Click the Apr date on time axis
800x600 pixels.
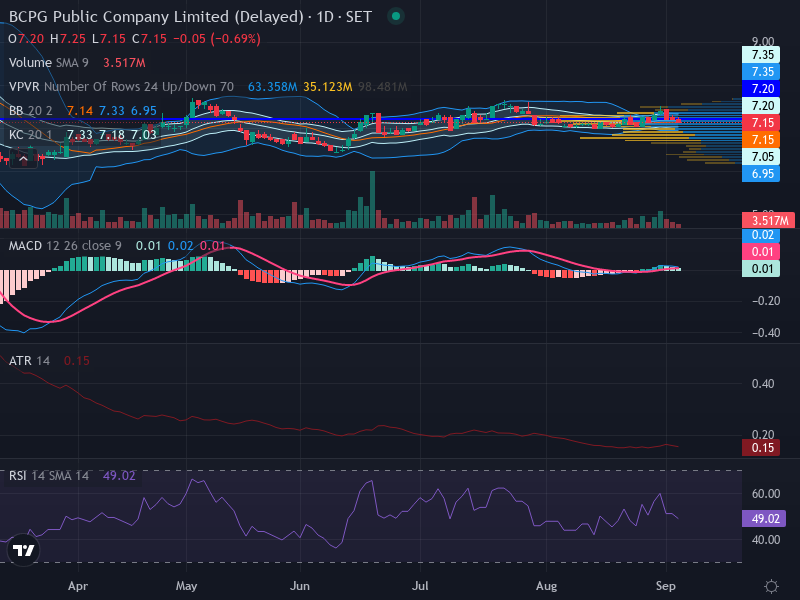(78, 586)
